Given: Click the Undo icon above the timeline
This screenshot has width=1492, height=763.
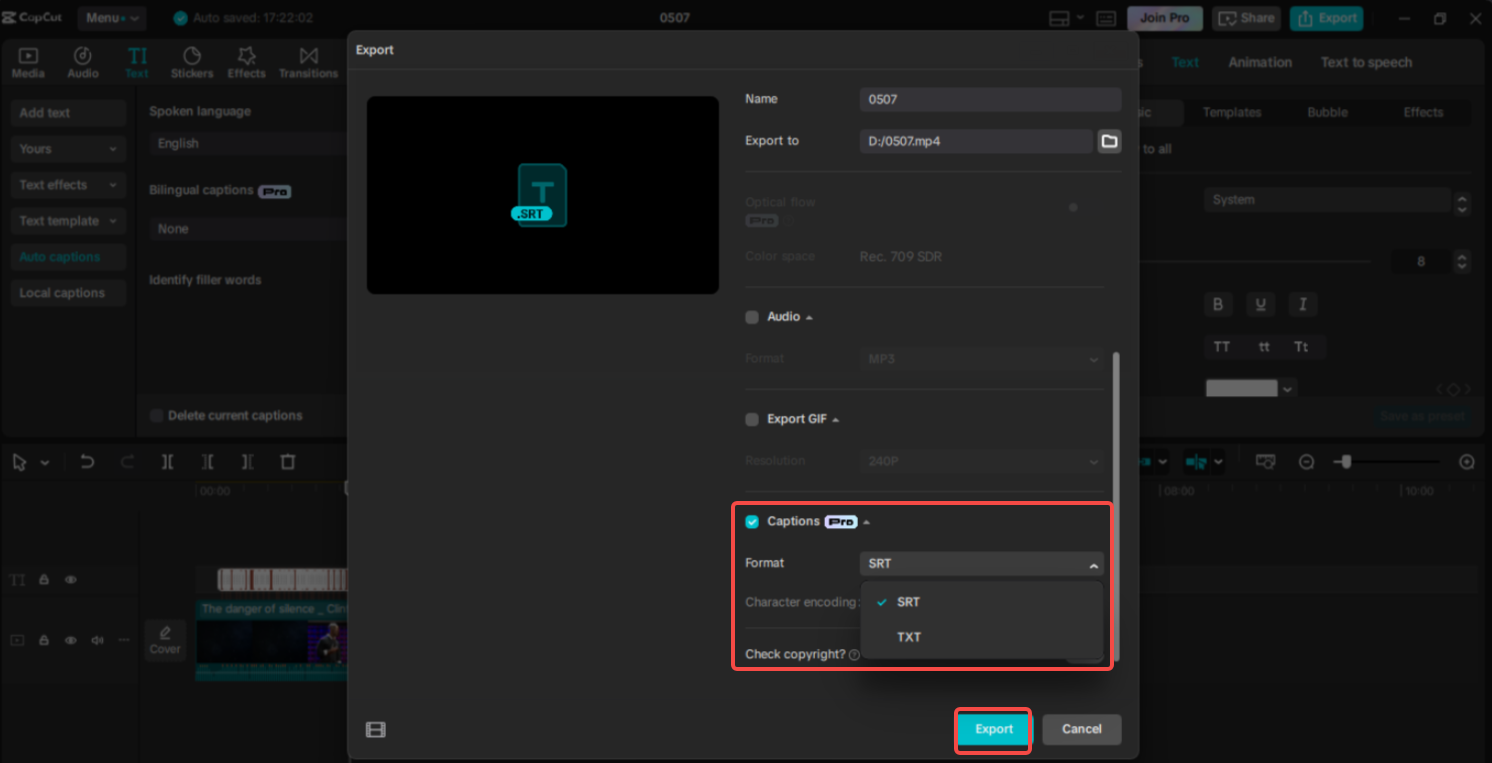Looking at the screenshot, I should tap(87, 461).
